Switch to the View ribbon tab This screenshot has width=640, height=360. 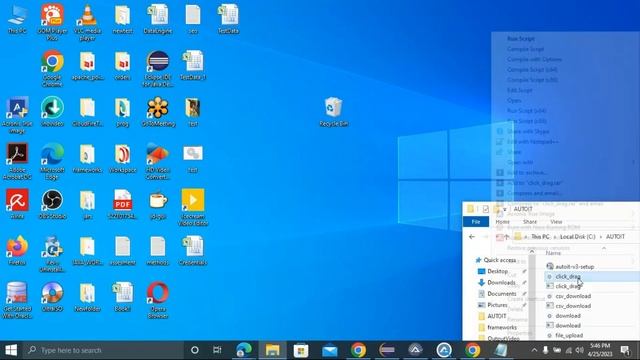556,221
